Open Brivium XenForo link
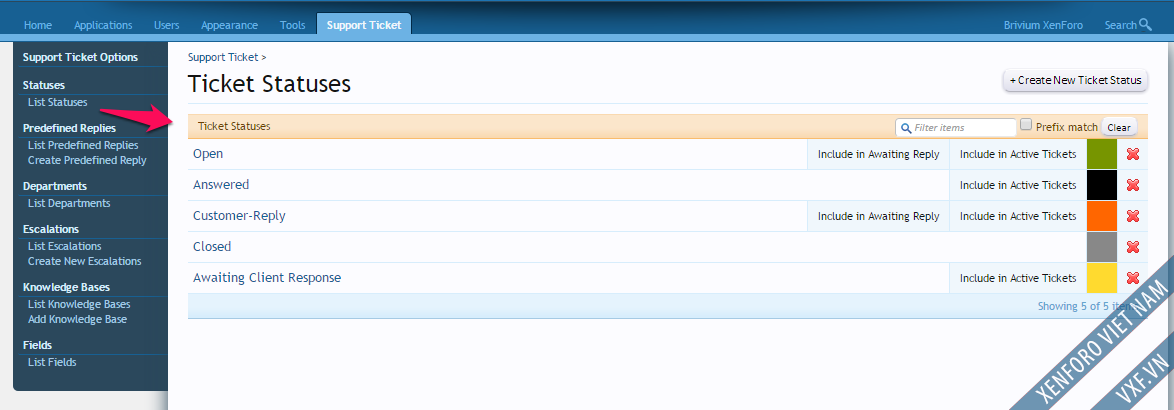Viewport: 1174px width, 410px height. (1043, 25)
